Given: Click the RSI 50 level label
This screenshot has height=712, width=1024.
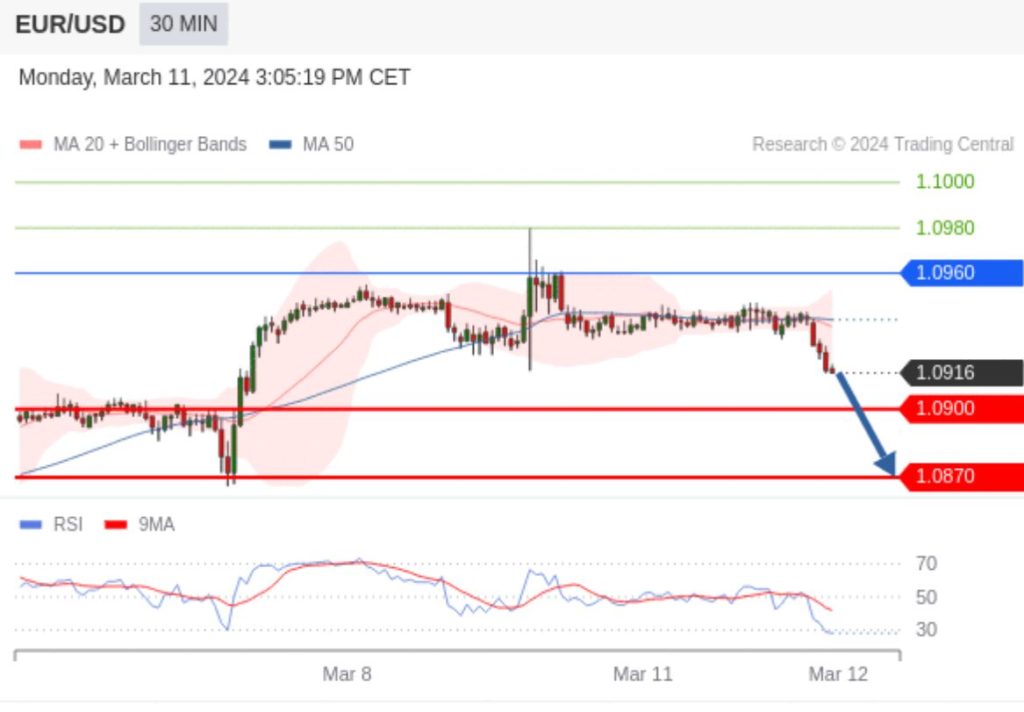Looking at the screenshot, I should (926, 598).
